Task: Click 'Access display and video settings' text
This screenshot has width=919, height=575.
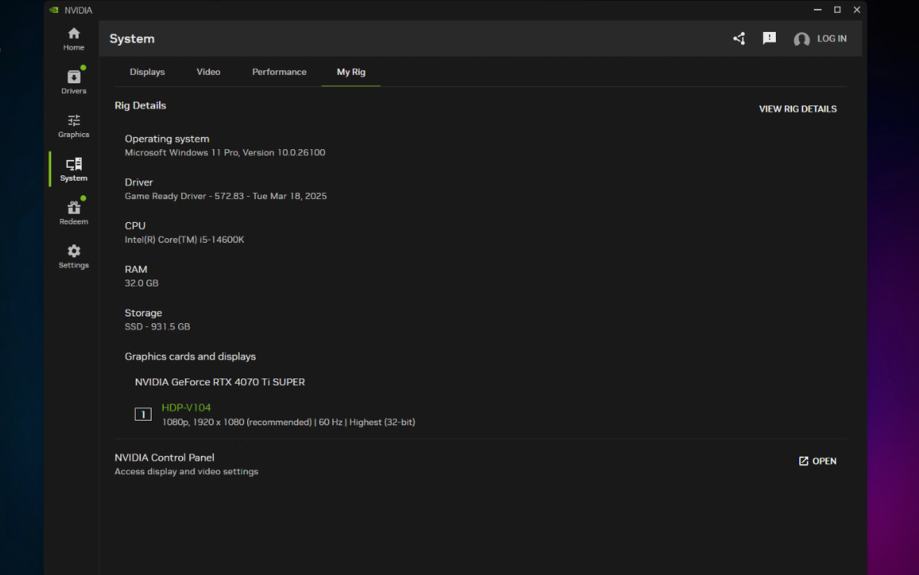Action: tap(186, 472)
